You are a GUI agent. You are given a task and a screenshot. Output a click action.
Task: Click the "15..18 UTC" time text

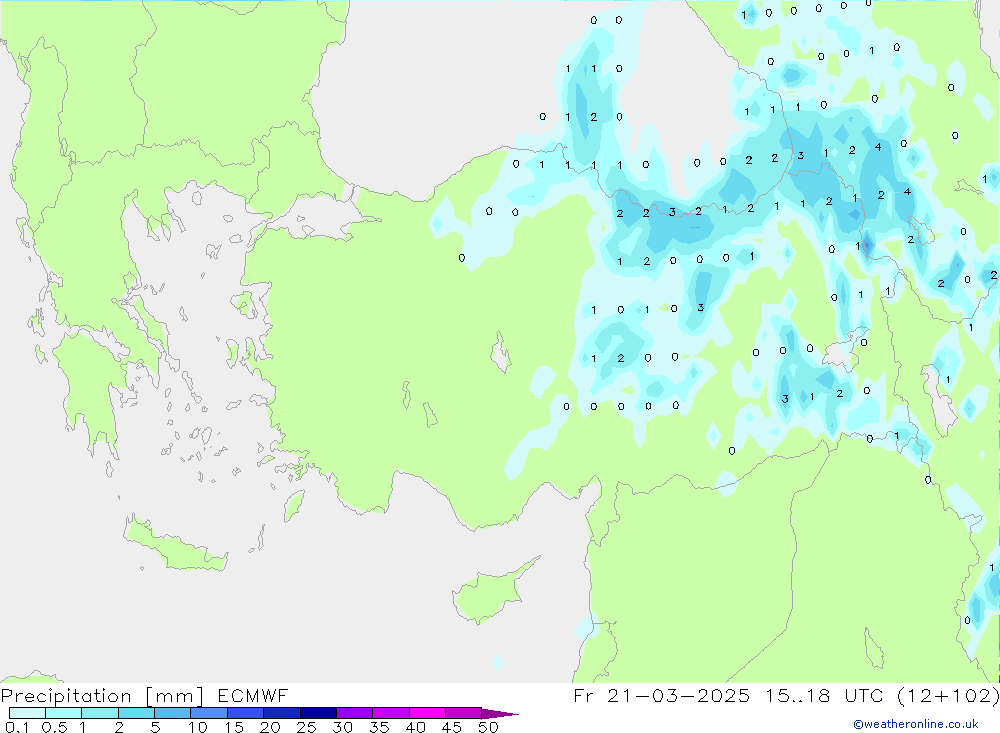[825, 695]
